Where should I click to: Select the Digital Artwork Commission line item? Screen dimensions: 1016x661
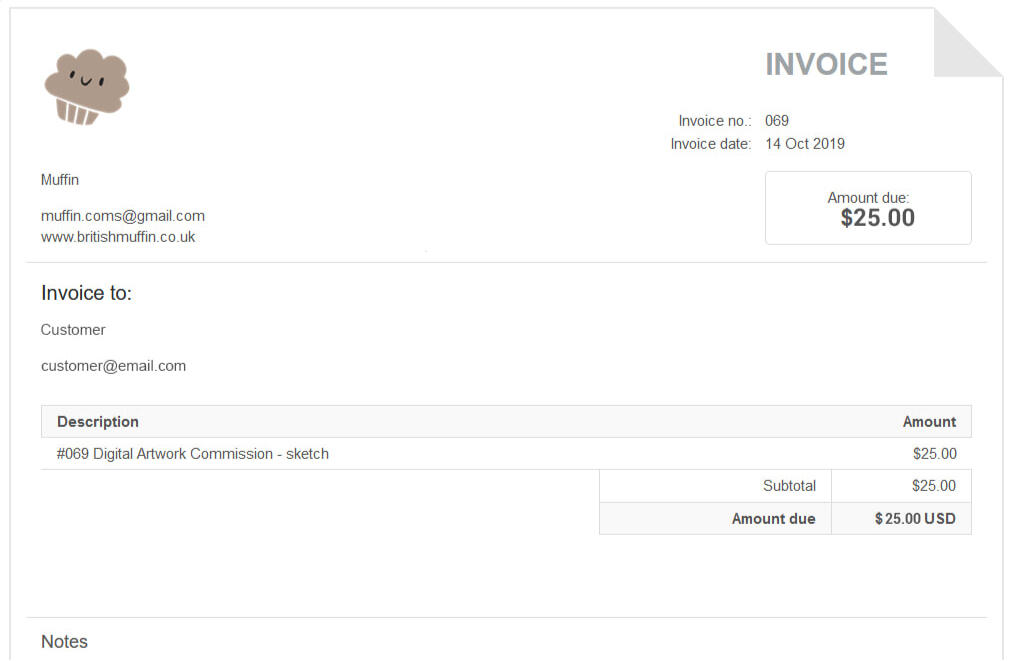tap(193, 454)
